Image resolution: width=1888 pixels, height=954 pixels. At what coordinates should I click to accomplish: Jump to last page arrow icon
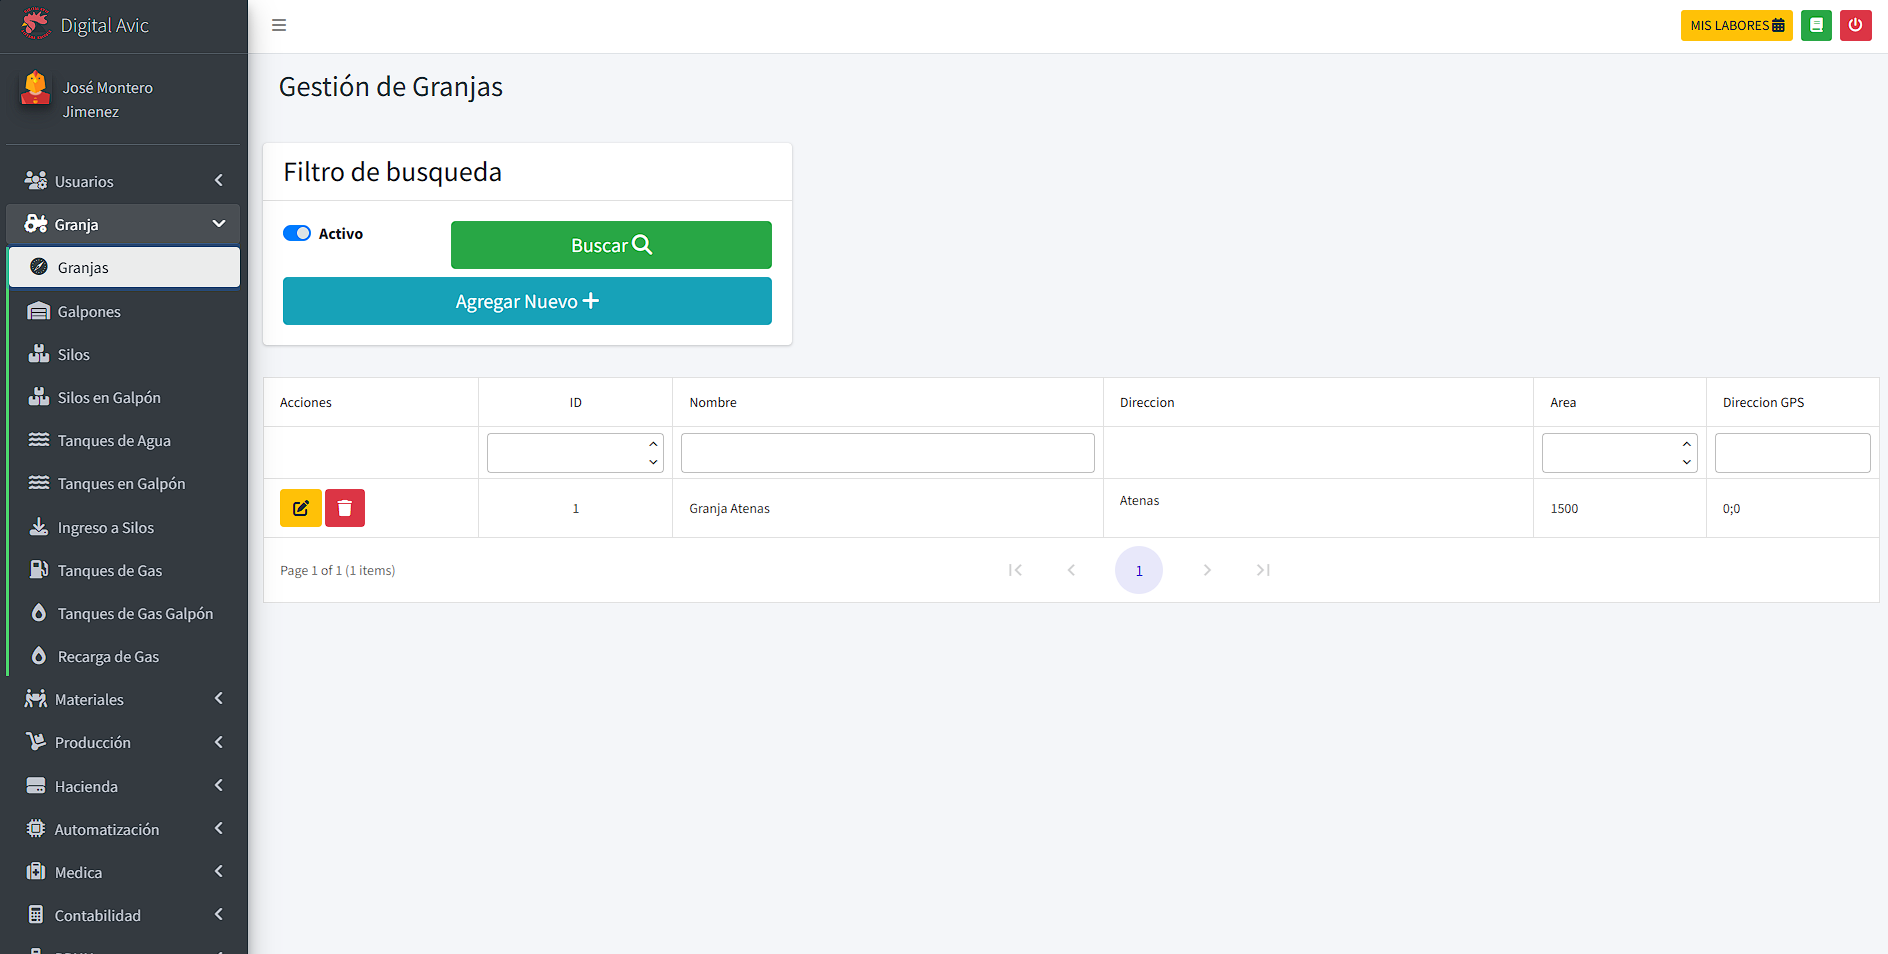(x=1263, y=570)
